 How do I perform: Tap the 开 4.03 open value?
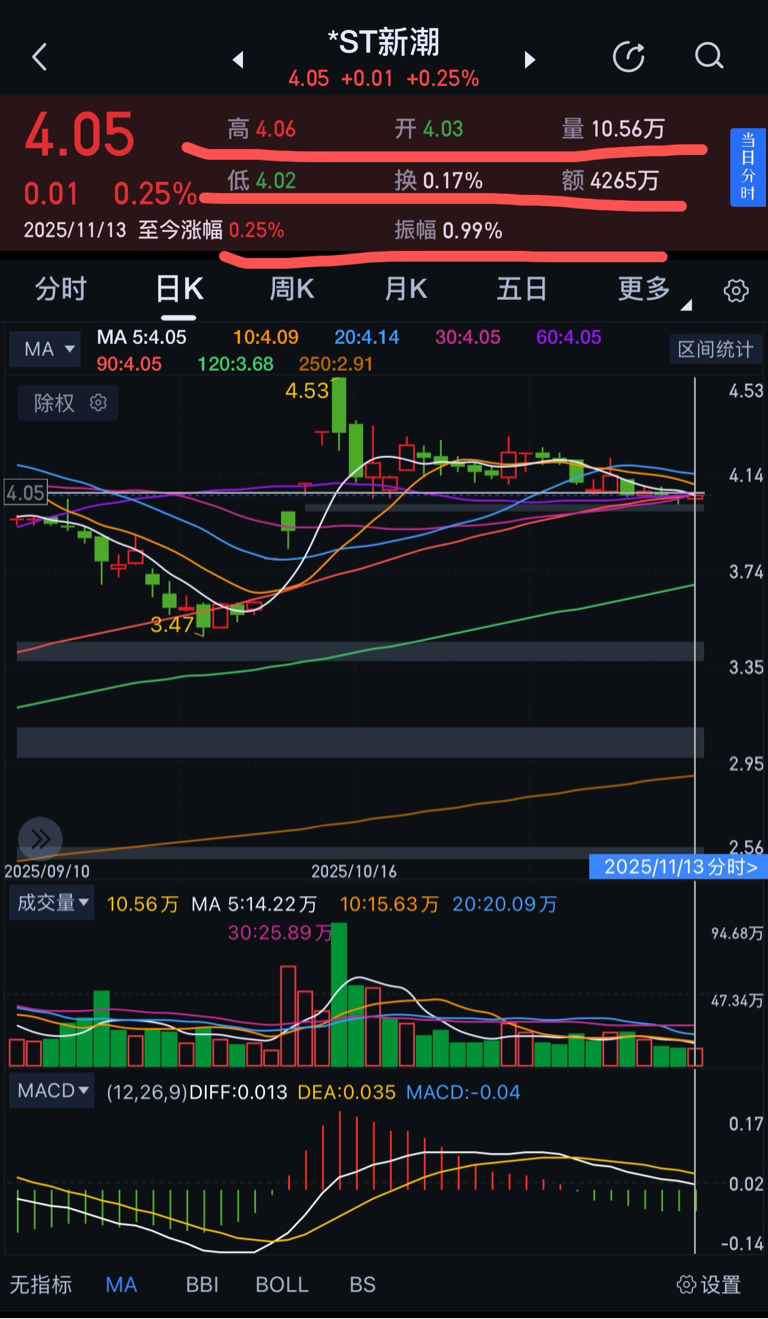[429, 129]
